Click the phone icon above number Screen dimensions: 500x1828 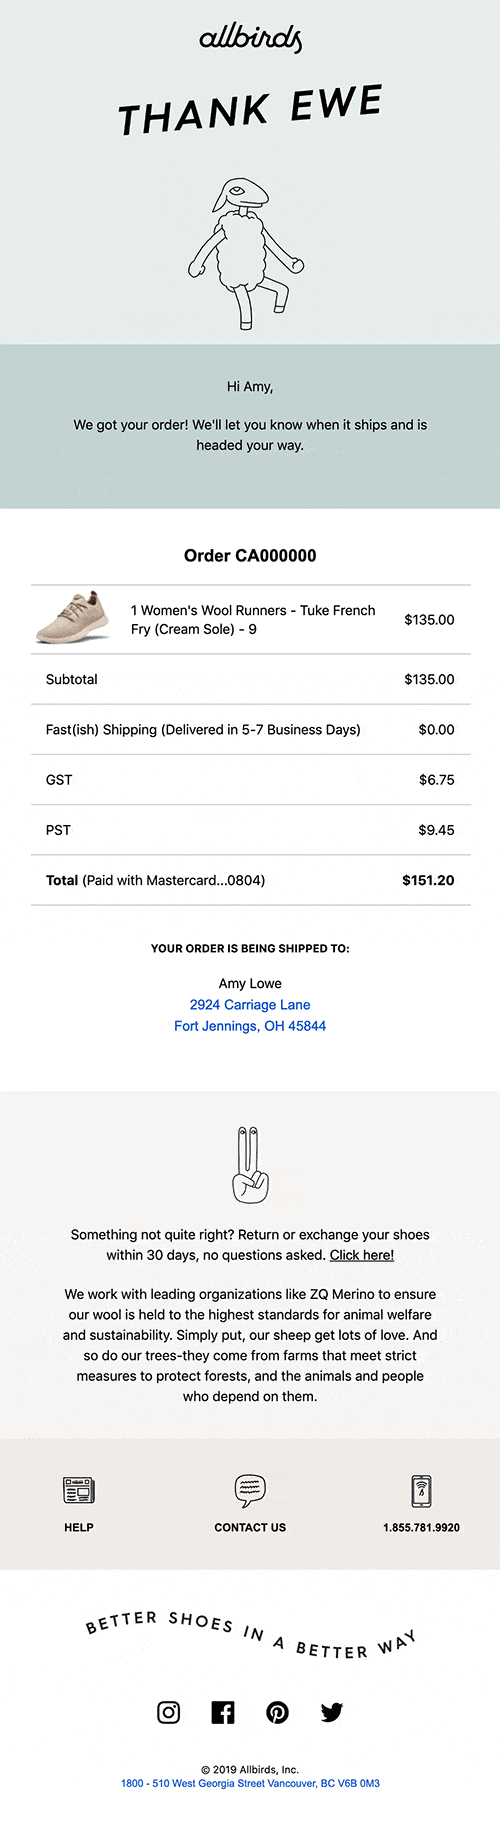(422, 1490)
